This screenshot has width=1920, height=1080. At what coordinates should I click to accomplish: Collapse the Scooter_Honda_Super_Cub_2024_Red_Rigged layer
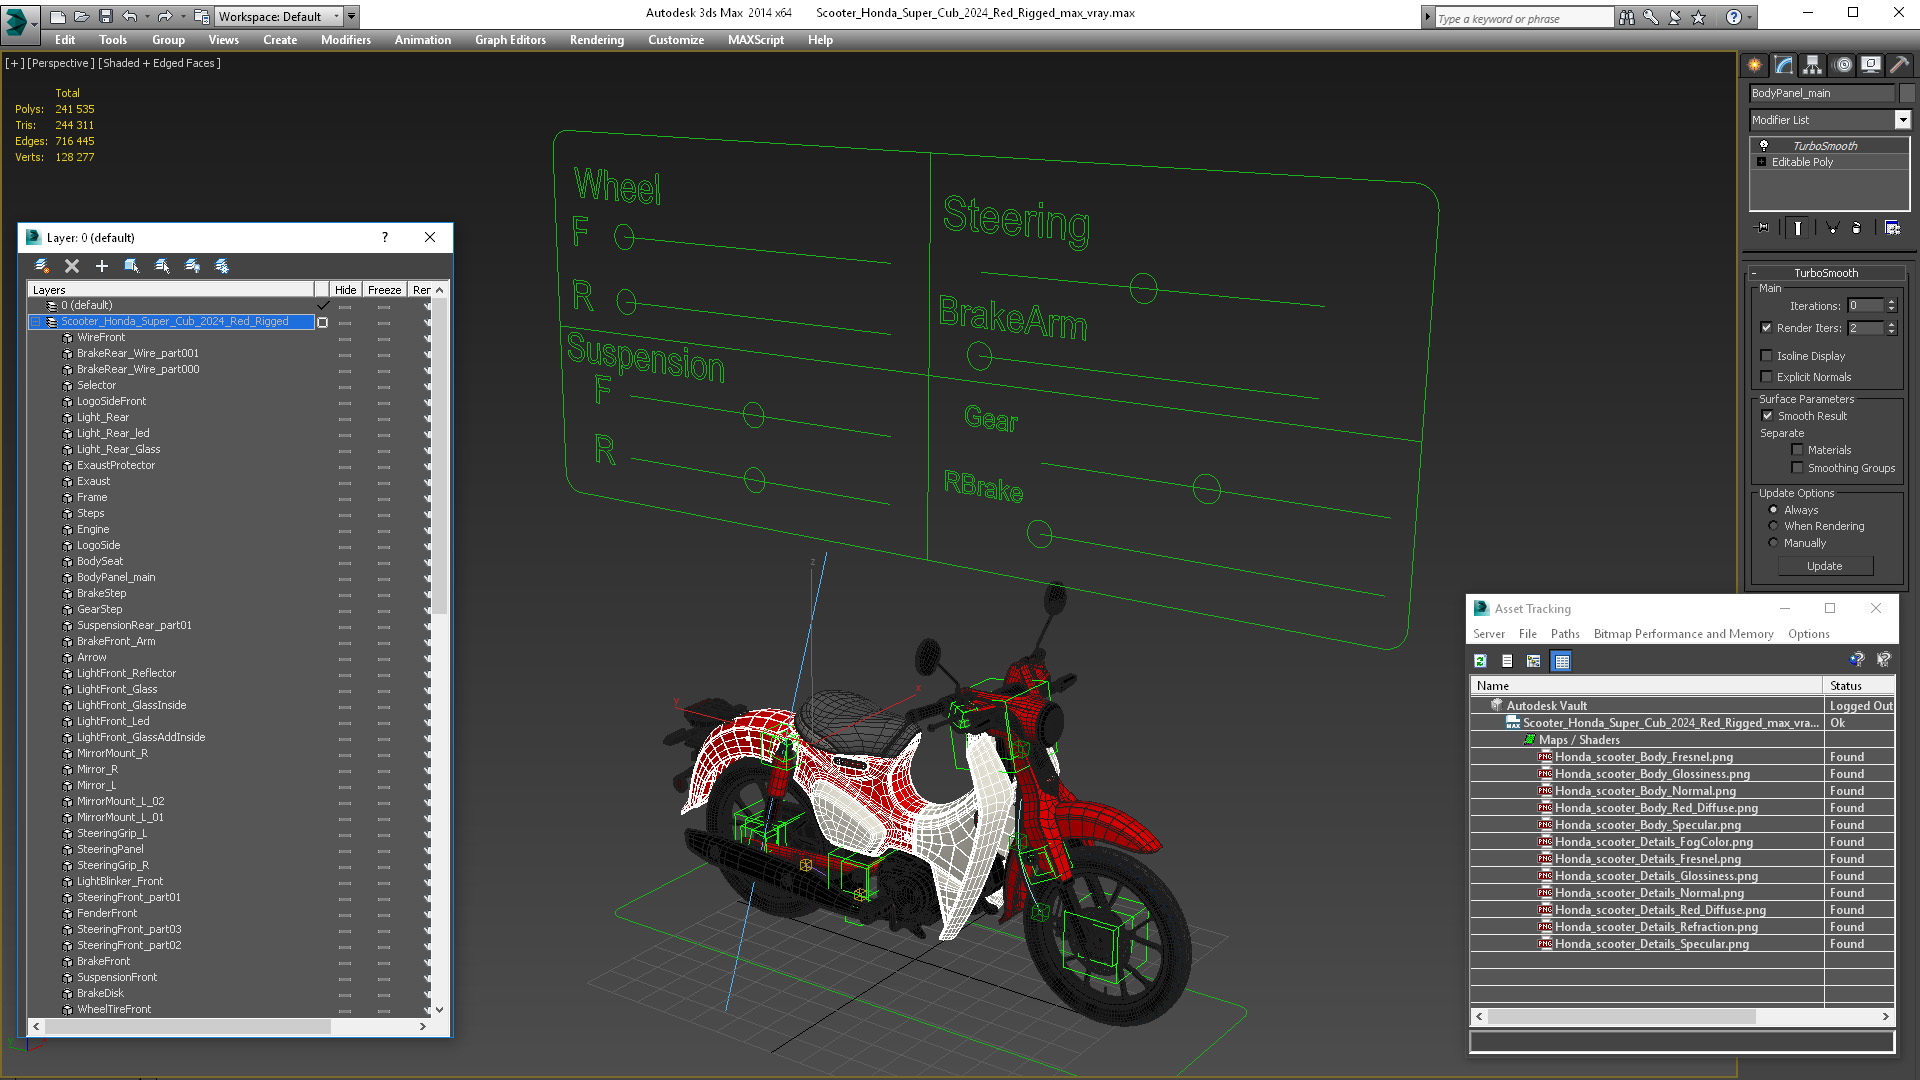[36, 322]
